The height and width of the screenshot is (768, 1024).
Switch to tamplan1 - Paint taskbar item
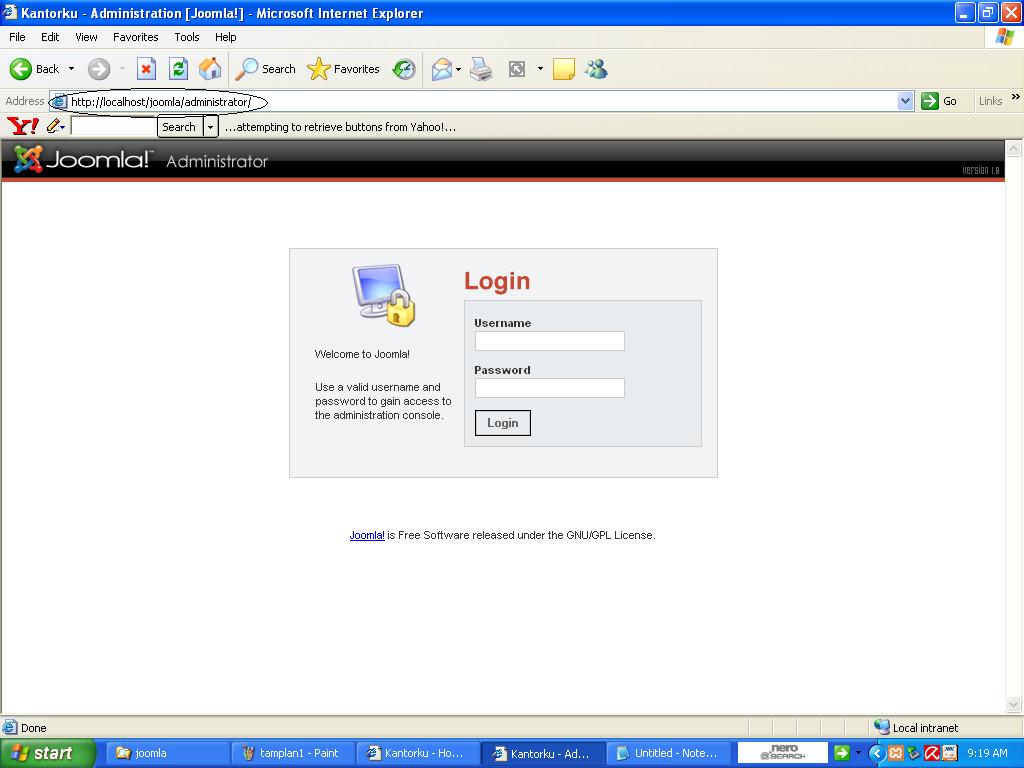click(x=293, y=753)
